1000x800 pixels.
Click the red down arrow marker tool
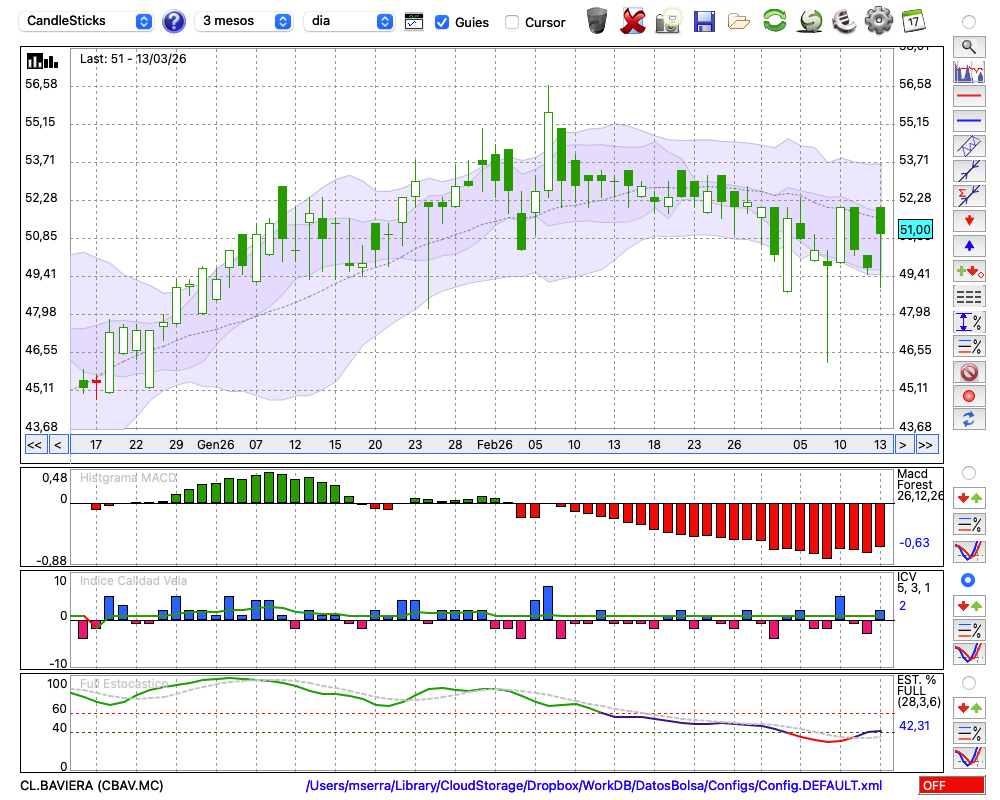(x=969, y=221)
